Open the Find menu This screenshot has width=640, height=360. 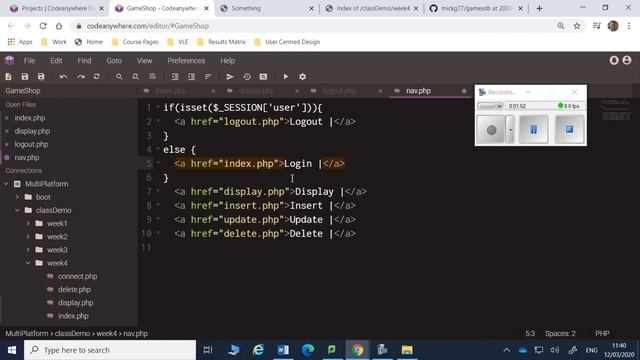pos(84,61)
